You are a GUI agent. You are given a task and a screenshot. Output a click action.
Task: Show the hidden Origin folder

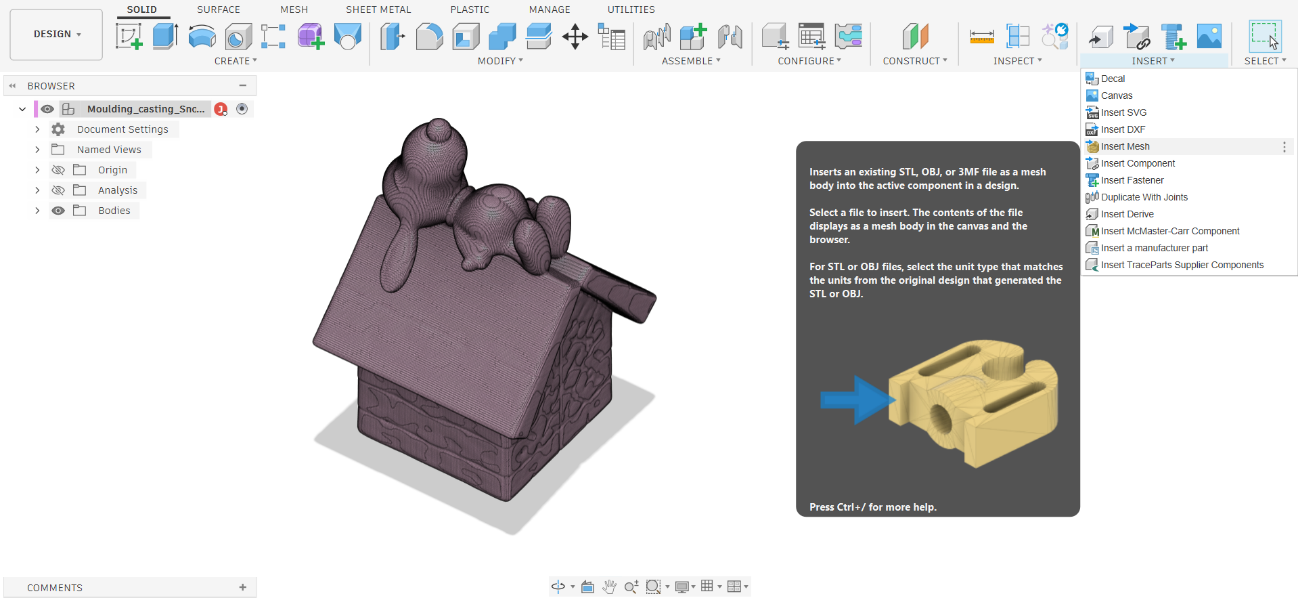(x=58, y=170)
